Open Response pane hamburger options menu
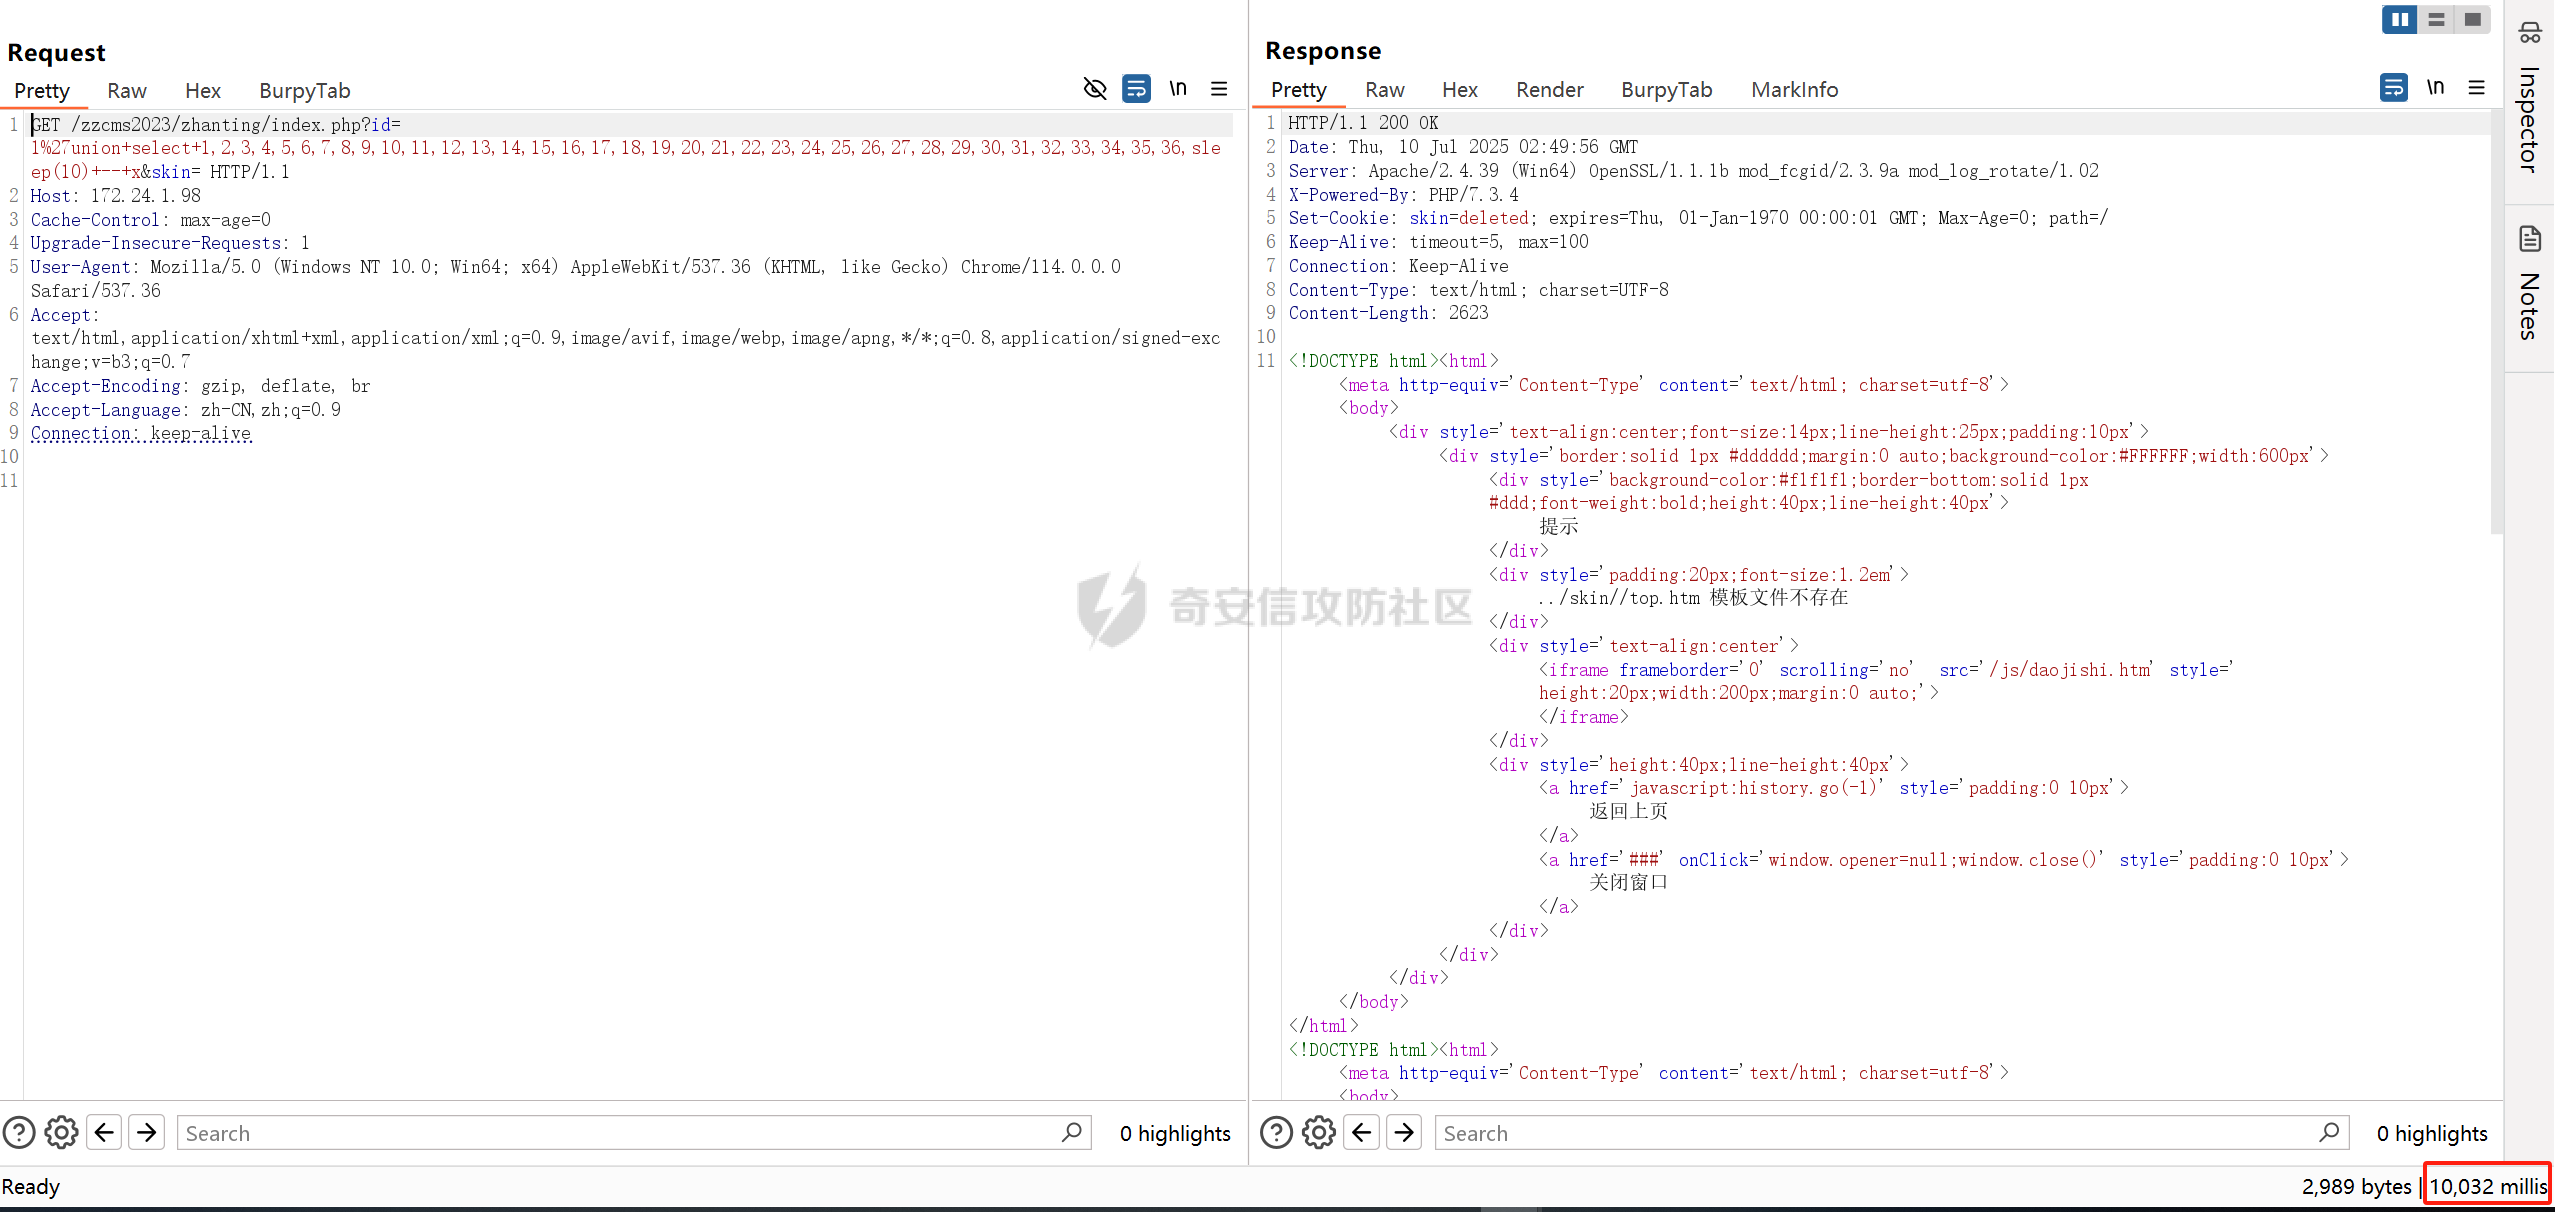 [2477, 88]
